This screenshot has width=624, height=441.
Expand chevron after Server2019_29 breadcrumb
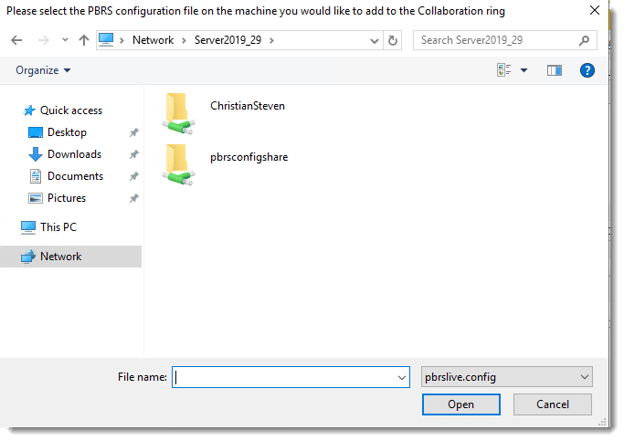tap(271, 40)
